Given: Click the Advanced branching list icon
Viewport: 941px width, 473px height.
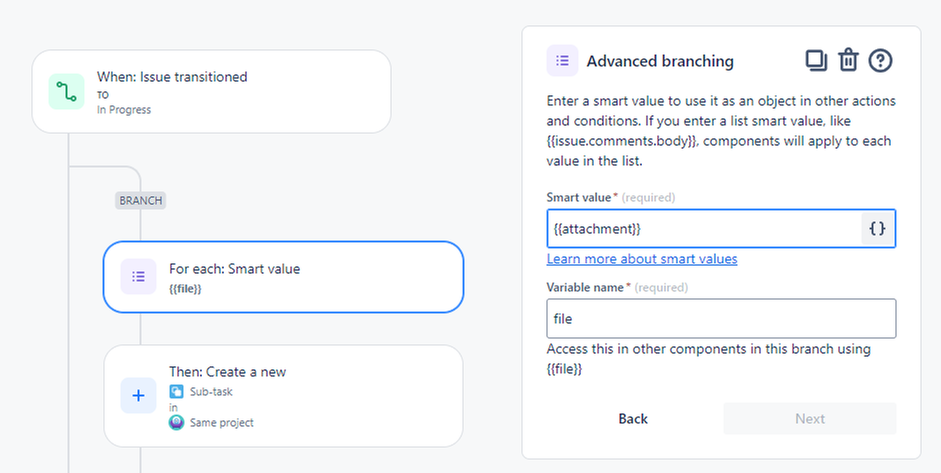Looking at the screenshot, I should click(x=562, y=61).
